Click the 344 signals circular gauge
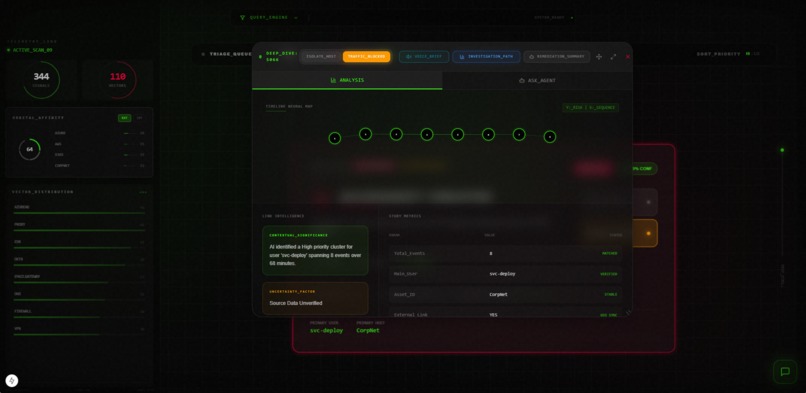 (41, 80)
